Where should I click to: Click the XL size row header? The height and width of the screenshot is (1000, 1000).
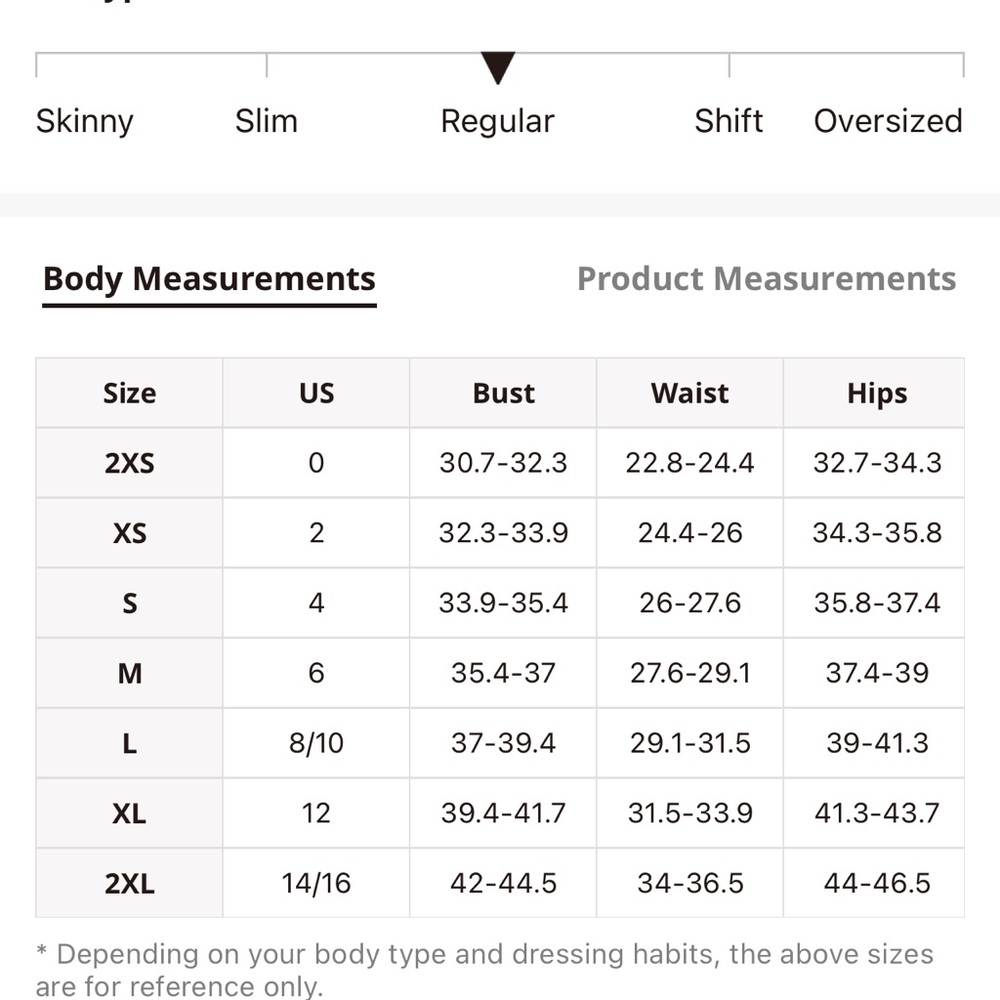[129, 813]
